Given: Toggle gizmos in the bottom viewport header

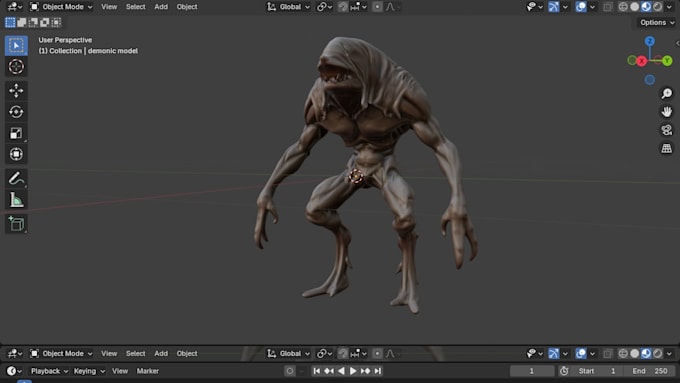Looking at the screenshot, I should pos(553,354).
